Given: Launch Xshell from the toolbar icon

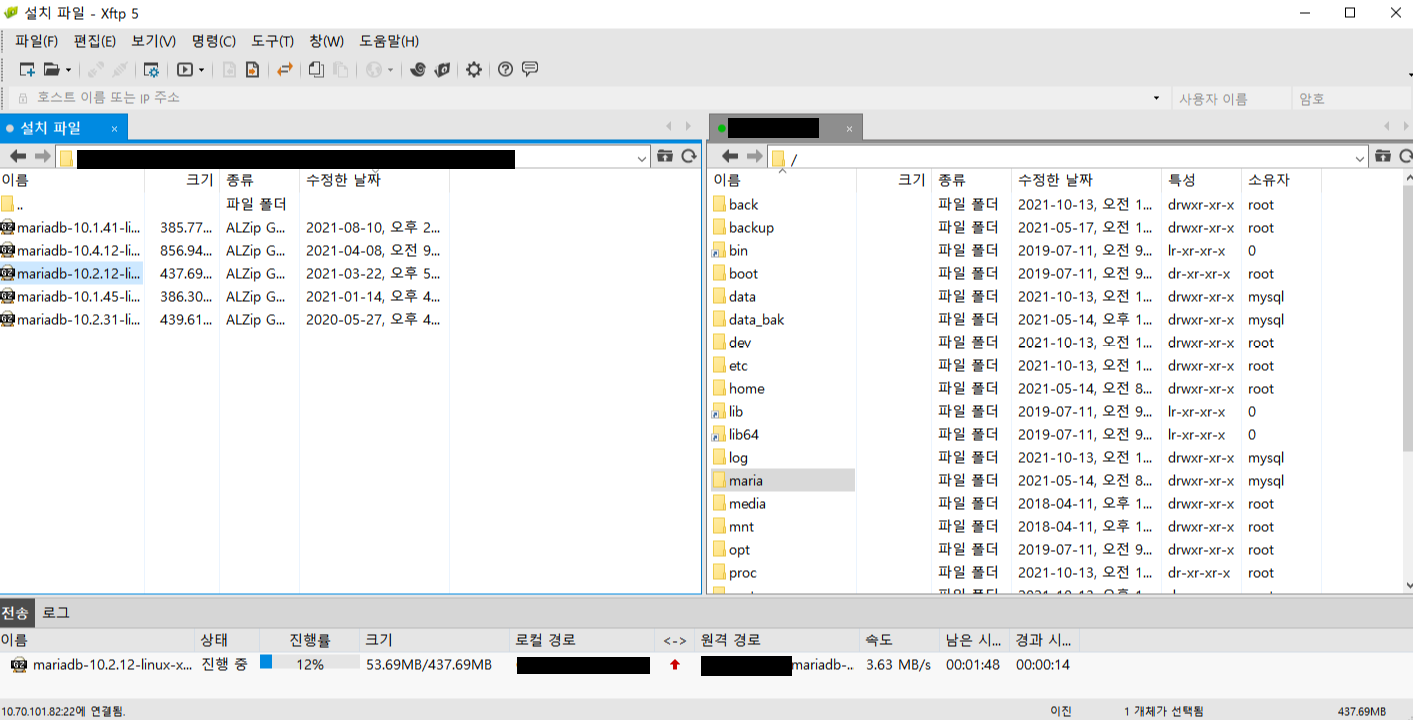Looking at the screenshot, I should click(419, 69).
